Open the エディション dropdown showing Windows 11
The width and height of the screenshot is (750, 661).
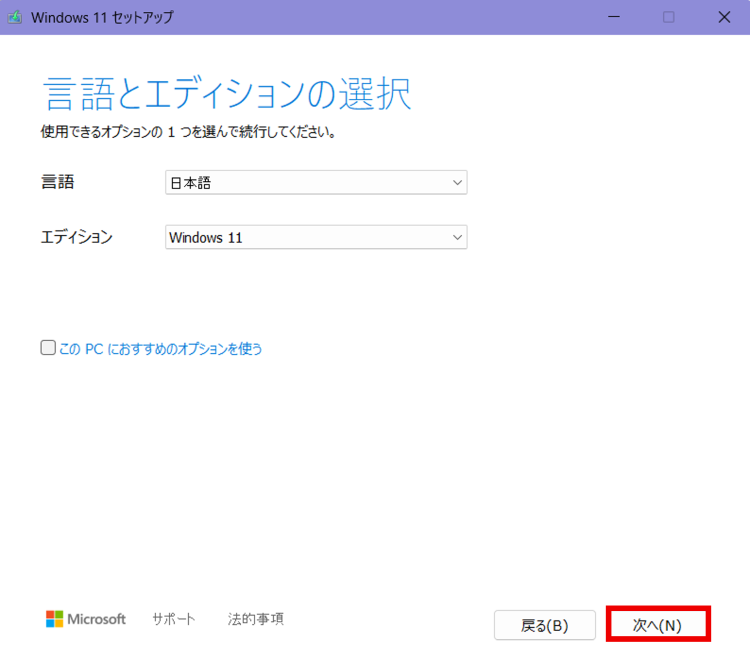tap(316, 237)
